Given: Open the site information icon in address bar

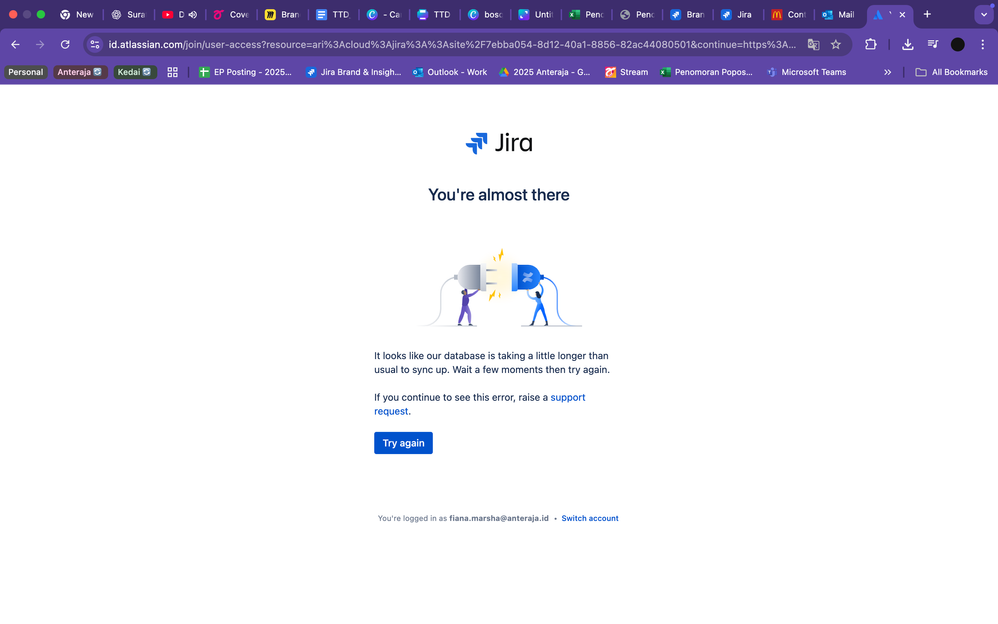Looking at the screenshot, I should coord(93,44).
